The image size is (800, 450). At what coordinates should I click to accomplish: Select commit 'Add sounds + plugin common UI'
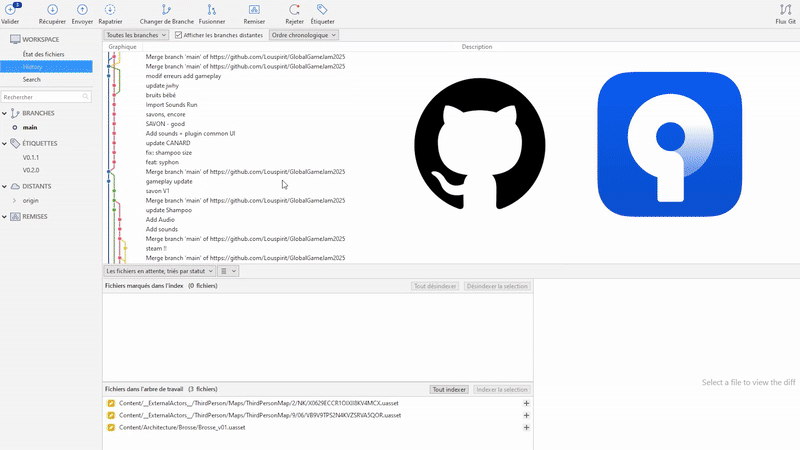190,134
